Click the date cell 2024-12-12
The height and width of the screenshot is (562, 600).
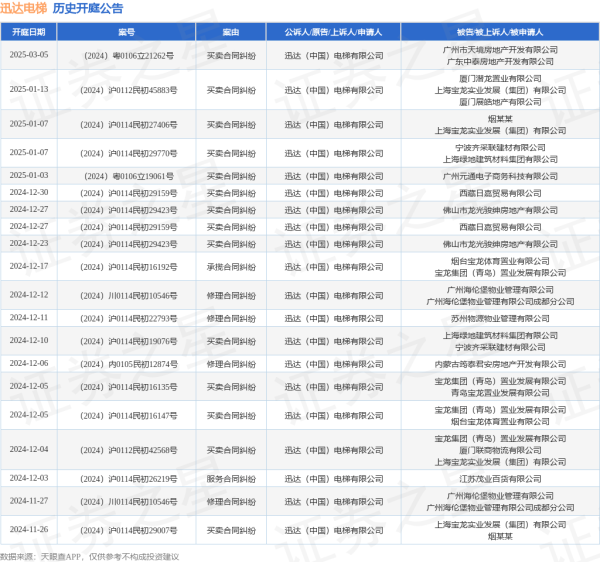29,295
